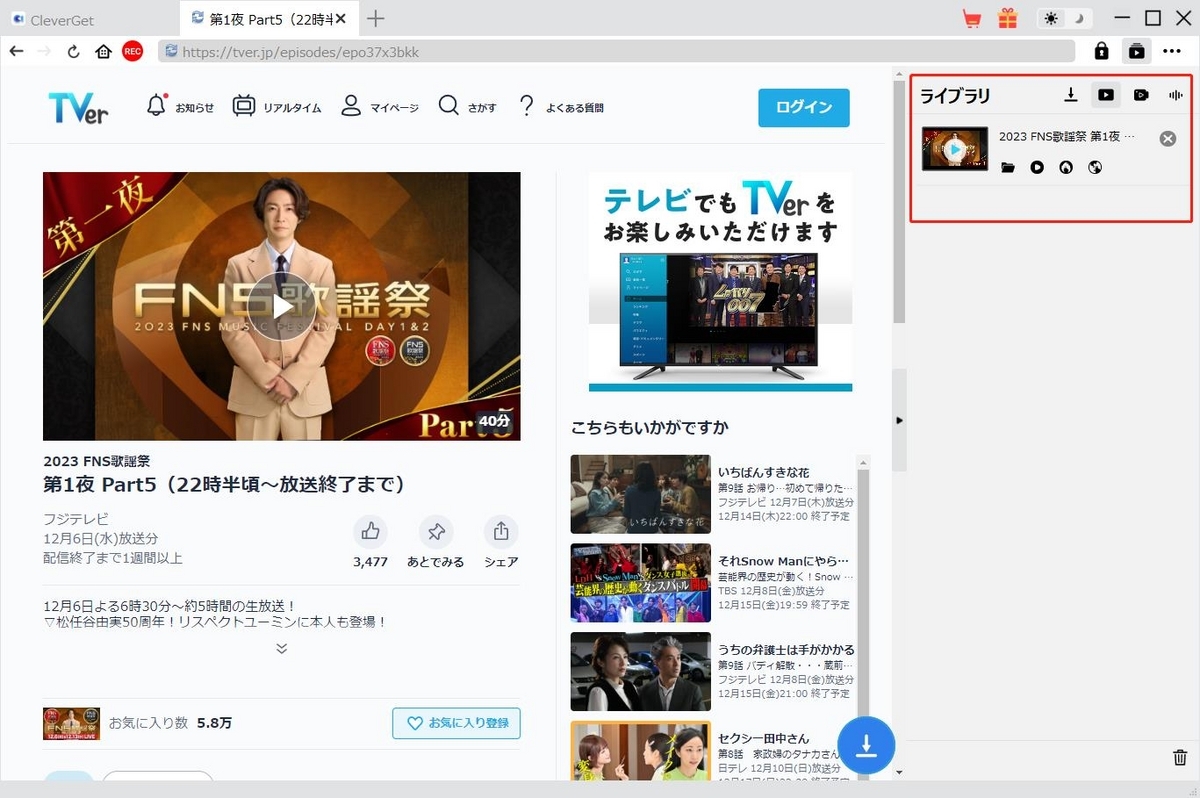Viewport: 1200px width, 798px height.
Task: Click the 2023 FNS歌謡祭 第1夜 library title
Action: click(1066, 136)
